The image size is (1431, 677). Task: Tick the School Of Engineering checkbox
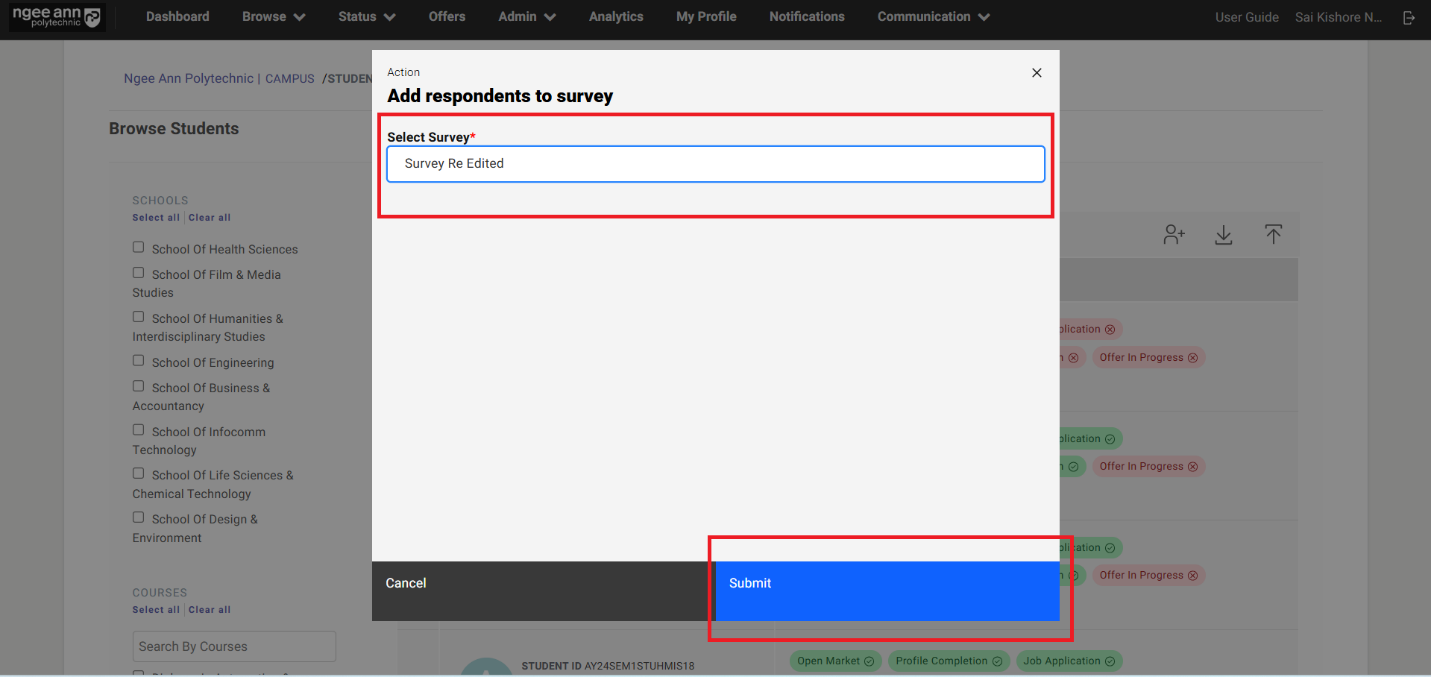[139, 361]
